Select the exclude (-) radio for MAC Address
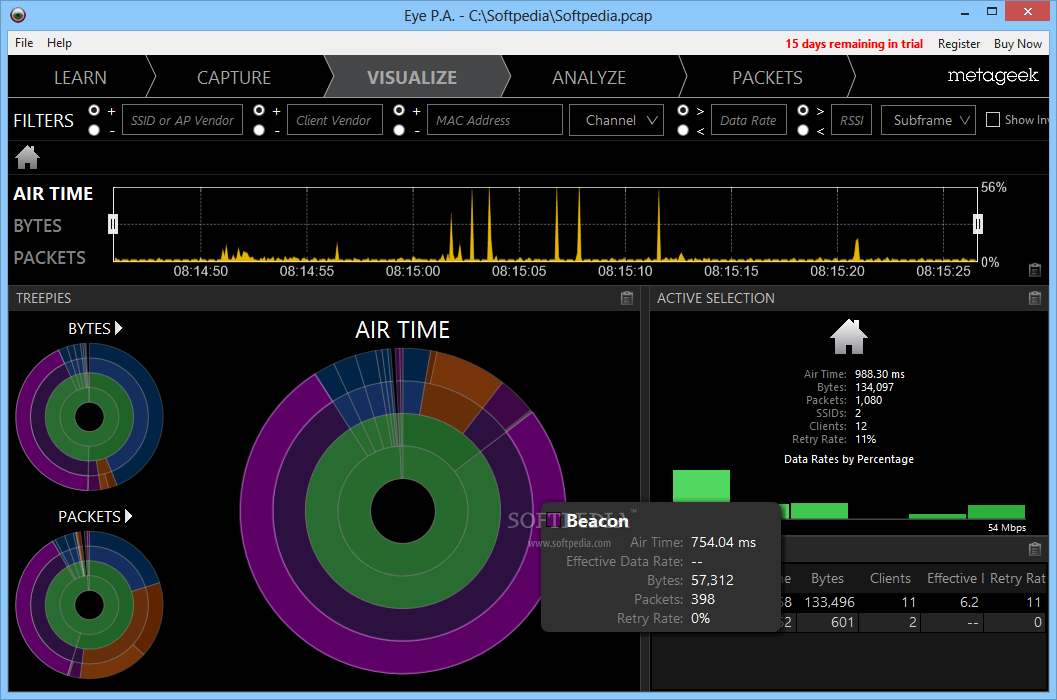The width and height of the screenshot is (1057, 700). (399, 129)
